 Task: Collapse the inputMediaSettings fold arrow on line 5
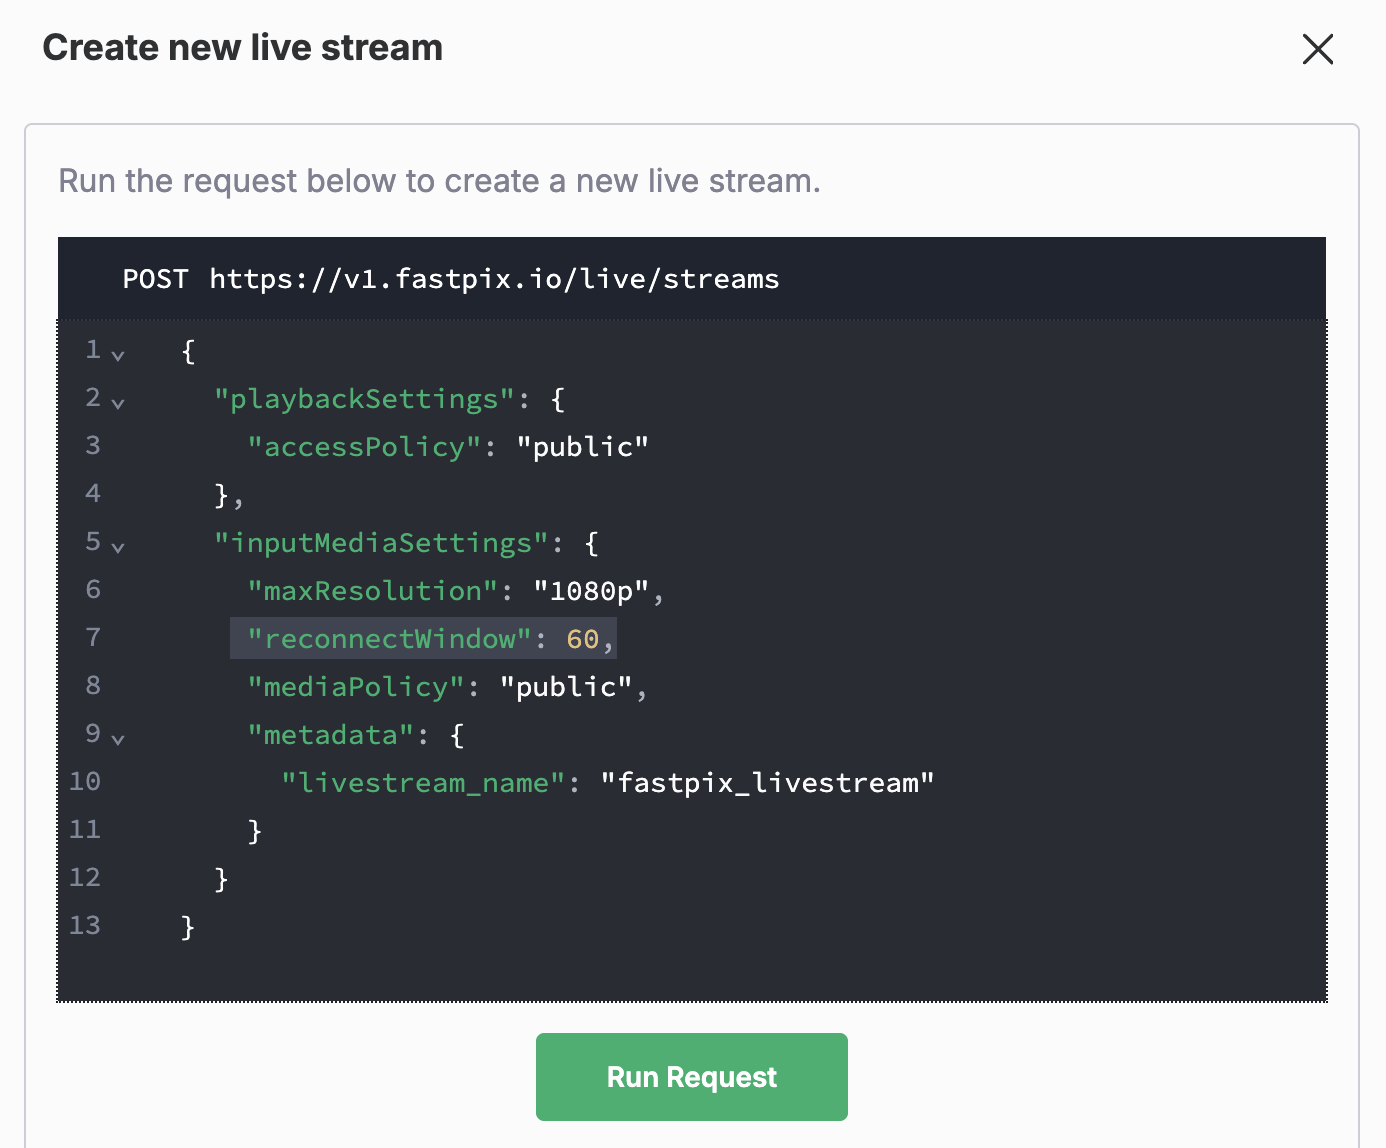coord(118,548)
